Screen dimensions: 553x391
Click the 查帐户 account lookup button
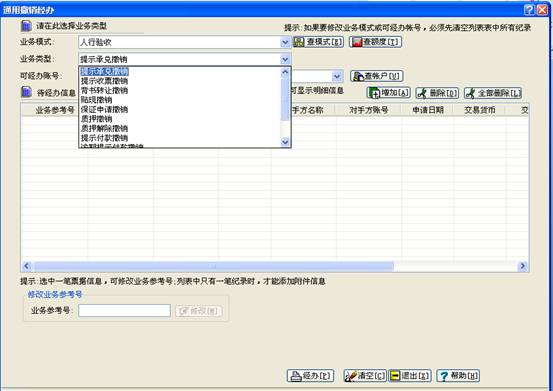click(x=377, y=76)
